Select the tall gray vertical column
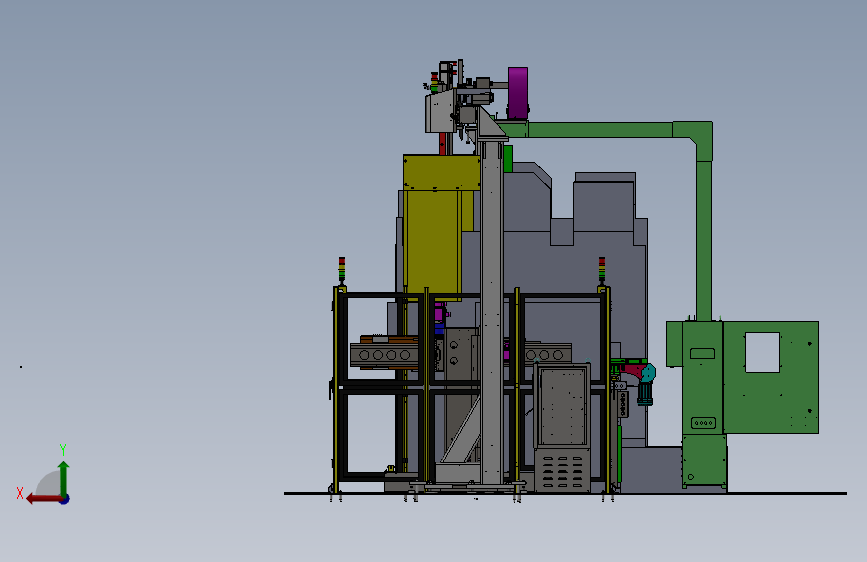Image resolution: width=867 pixels, height=562 pixels. [492, 313]
